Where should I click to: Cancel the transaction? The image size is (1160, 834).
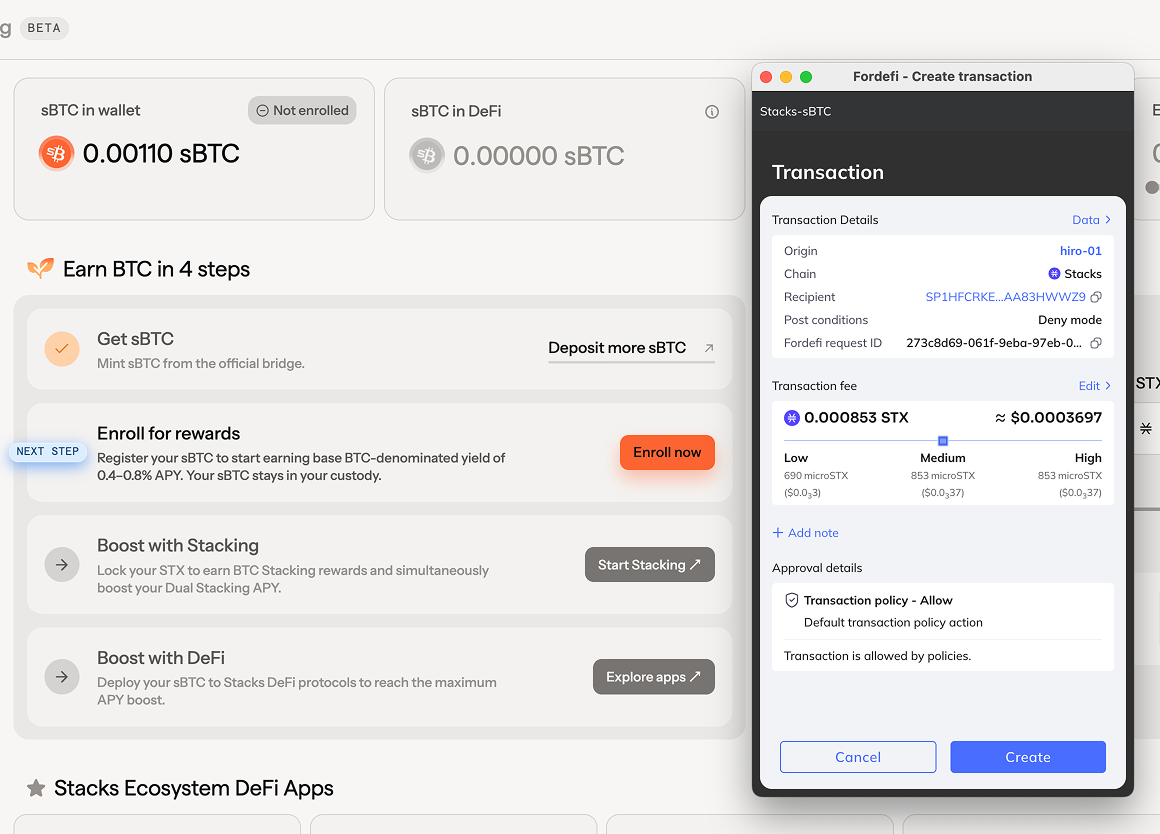click(858, 757)
